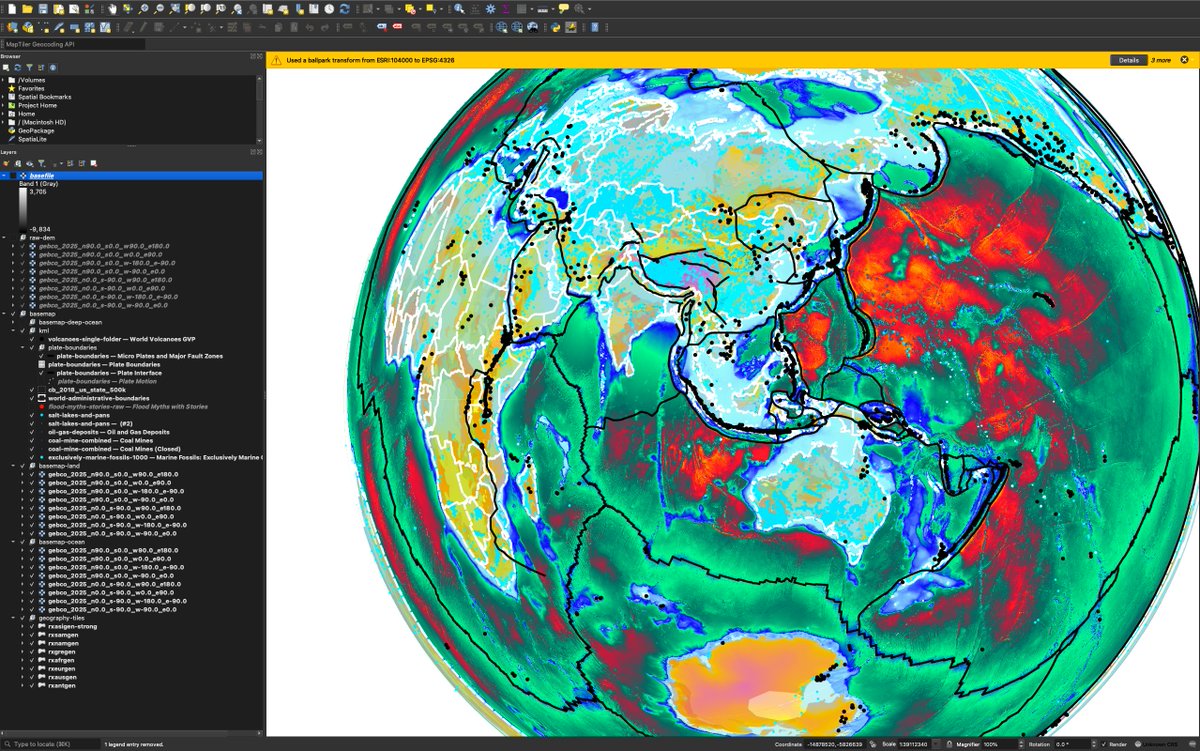Screen dimensions: 1200x751
Task: Expand Spatial Bookmarks in Browser
Action: [4, 97]
